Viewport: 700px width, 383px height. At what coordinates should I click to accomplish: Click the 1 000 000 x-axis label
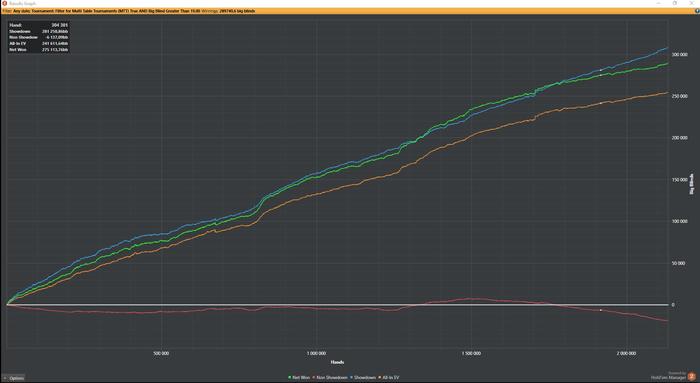[x=316, y=354]
